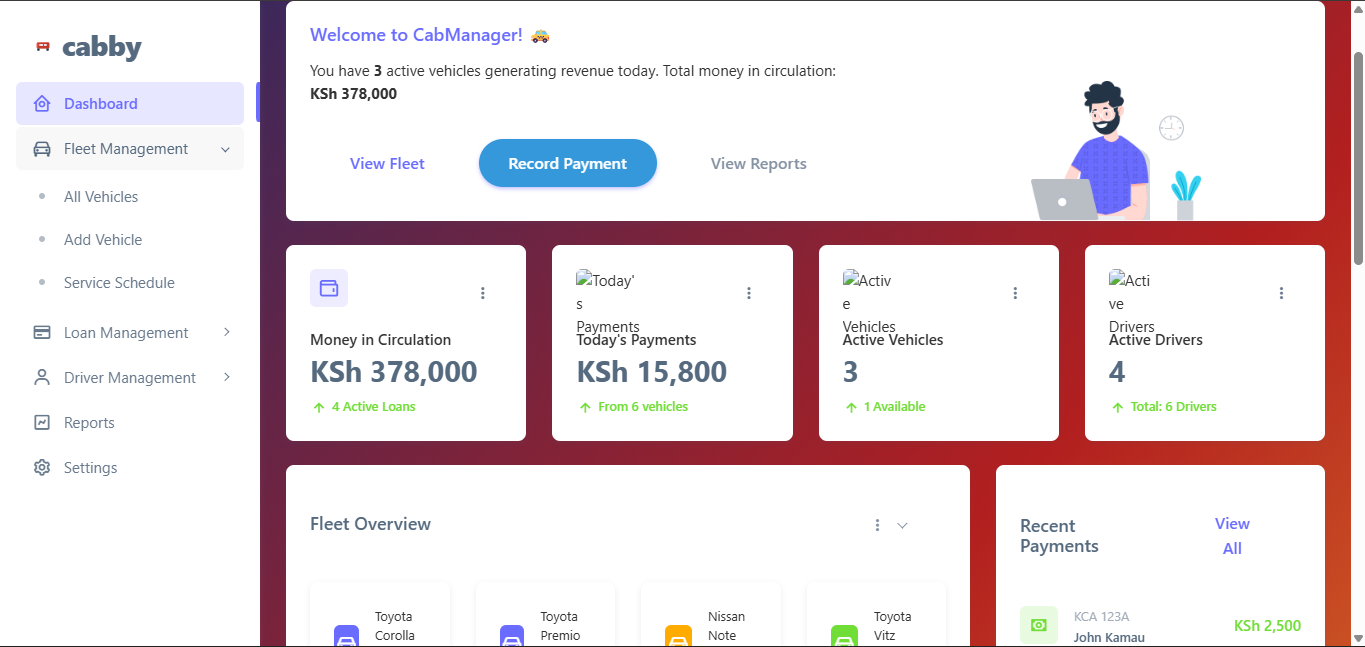Screen dimensions: 1365x647
Task: Click the Driver Management person icon
Action: pos(41,377)
